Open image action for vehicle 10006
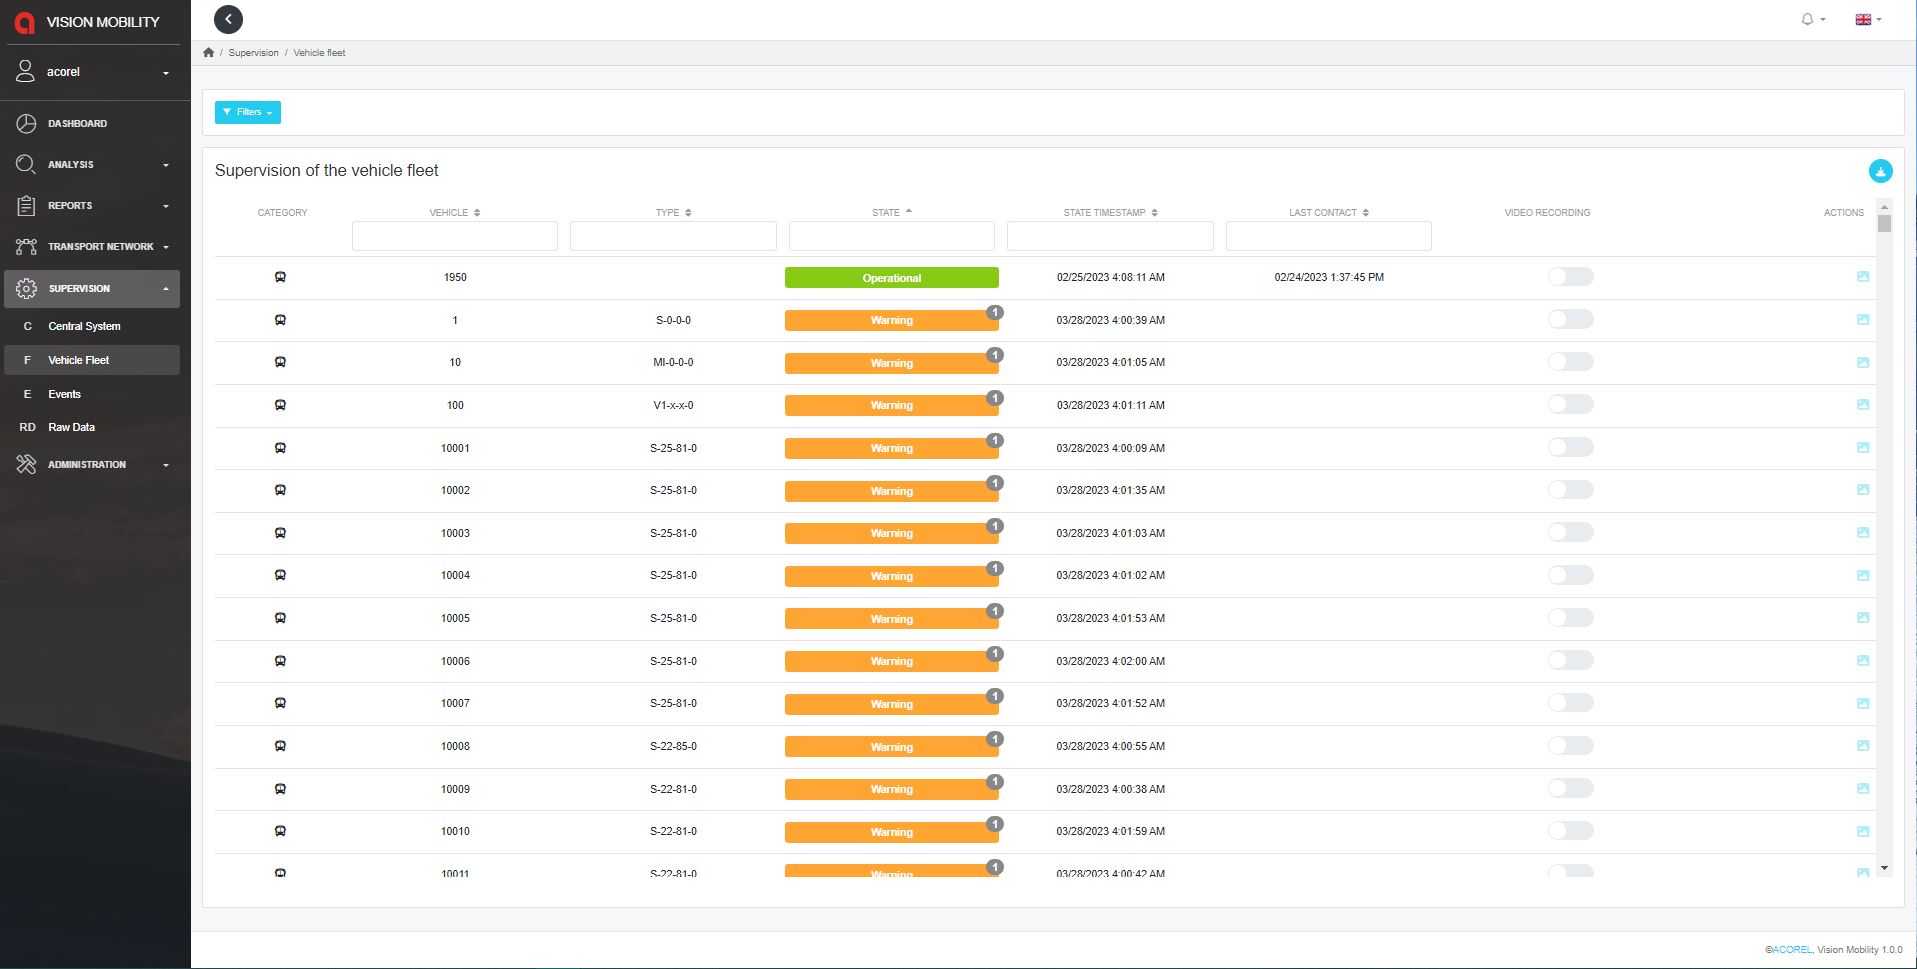Image resolution: width=1917 pixels, height=969 pixels. pyautogui.click(x=1863, y=661)
